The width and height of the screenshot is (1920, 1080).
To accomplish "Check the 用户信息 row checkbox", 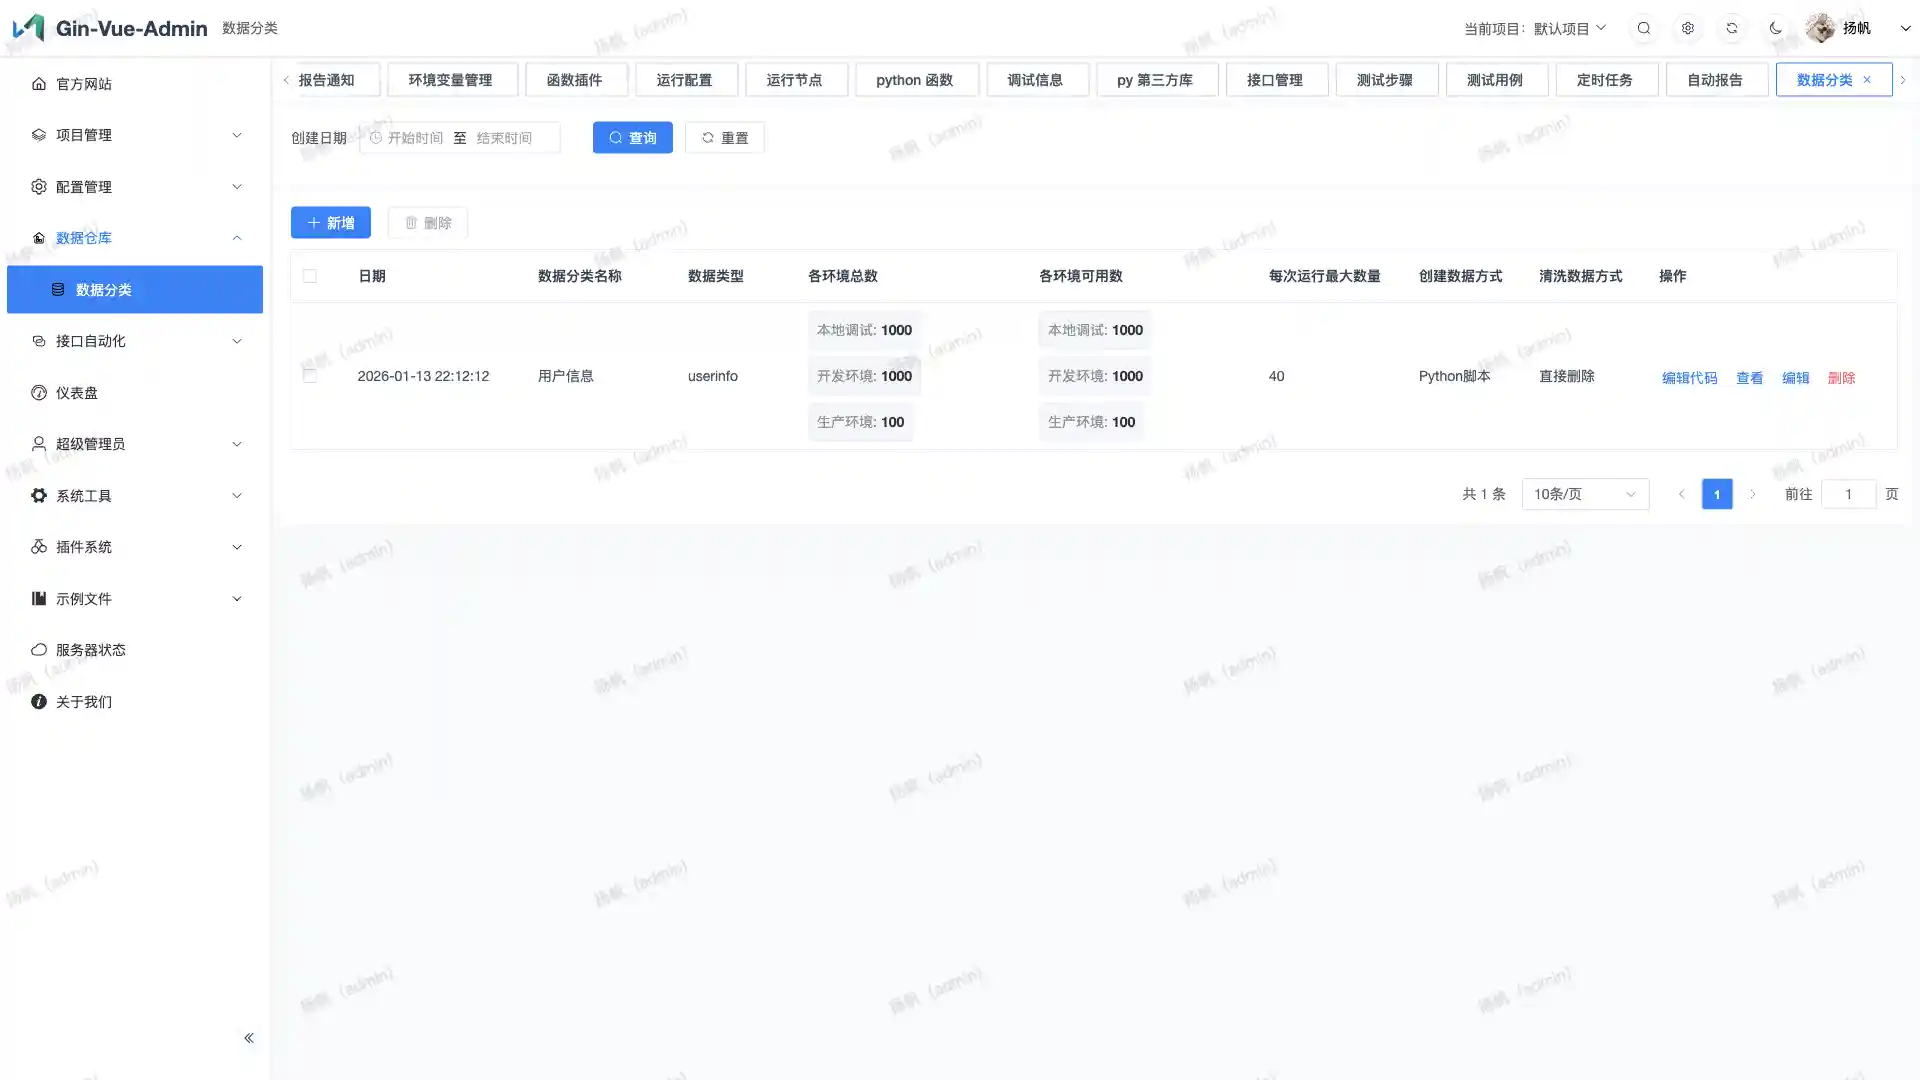I will coord(310,376).
